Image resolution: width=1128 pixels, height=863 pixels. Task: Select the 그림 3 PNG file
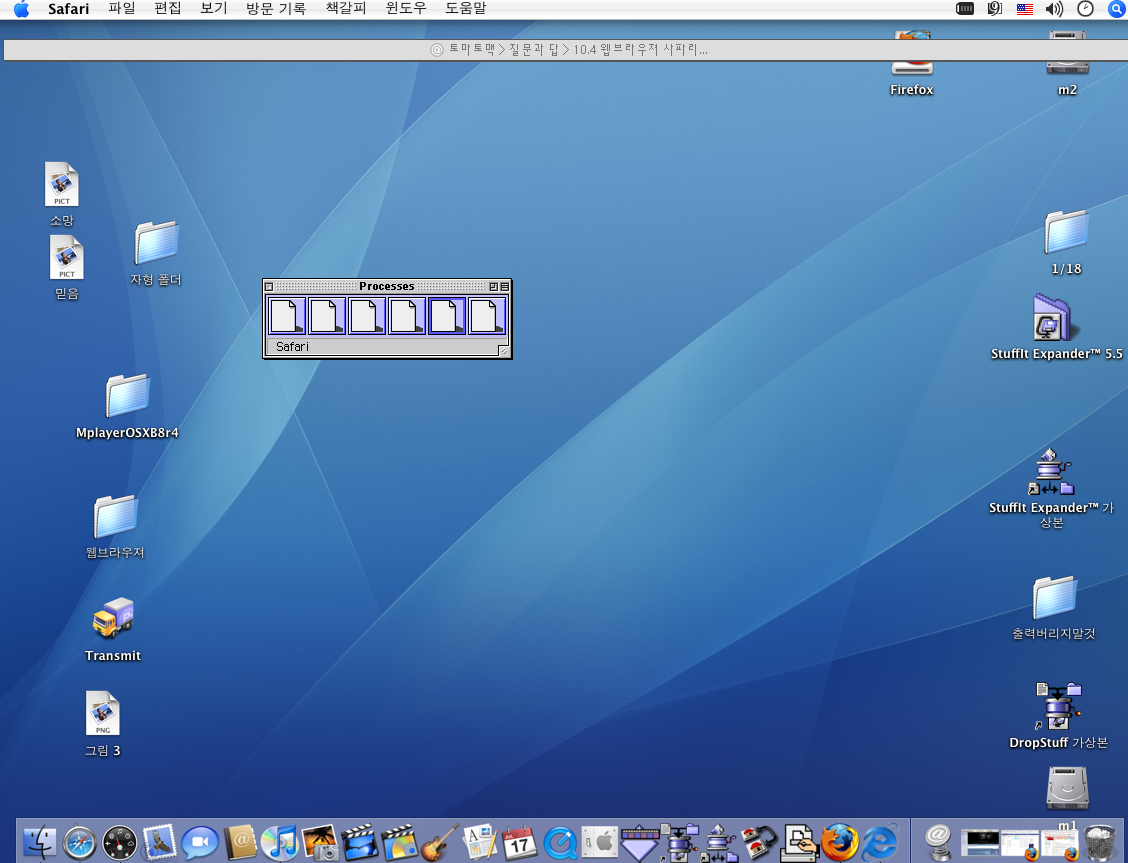(102, 714)
